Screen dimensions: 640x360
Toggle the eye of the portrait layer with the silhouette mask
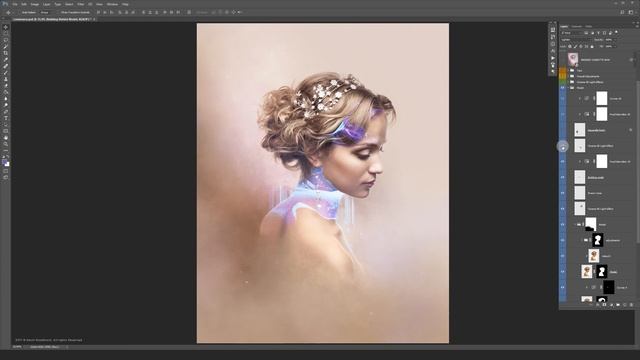[x=563, y=272]
